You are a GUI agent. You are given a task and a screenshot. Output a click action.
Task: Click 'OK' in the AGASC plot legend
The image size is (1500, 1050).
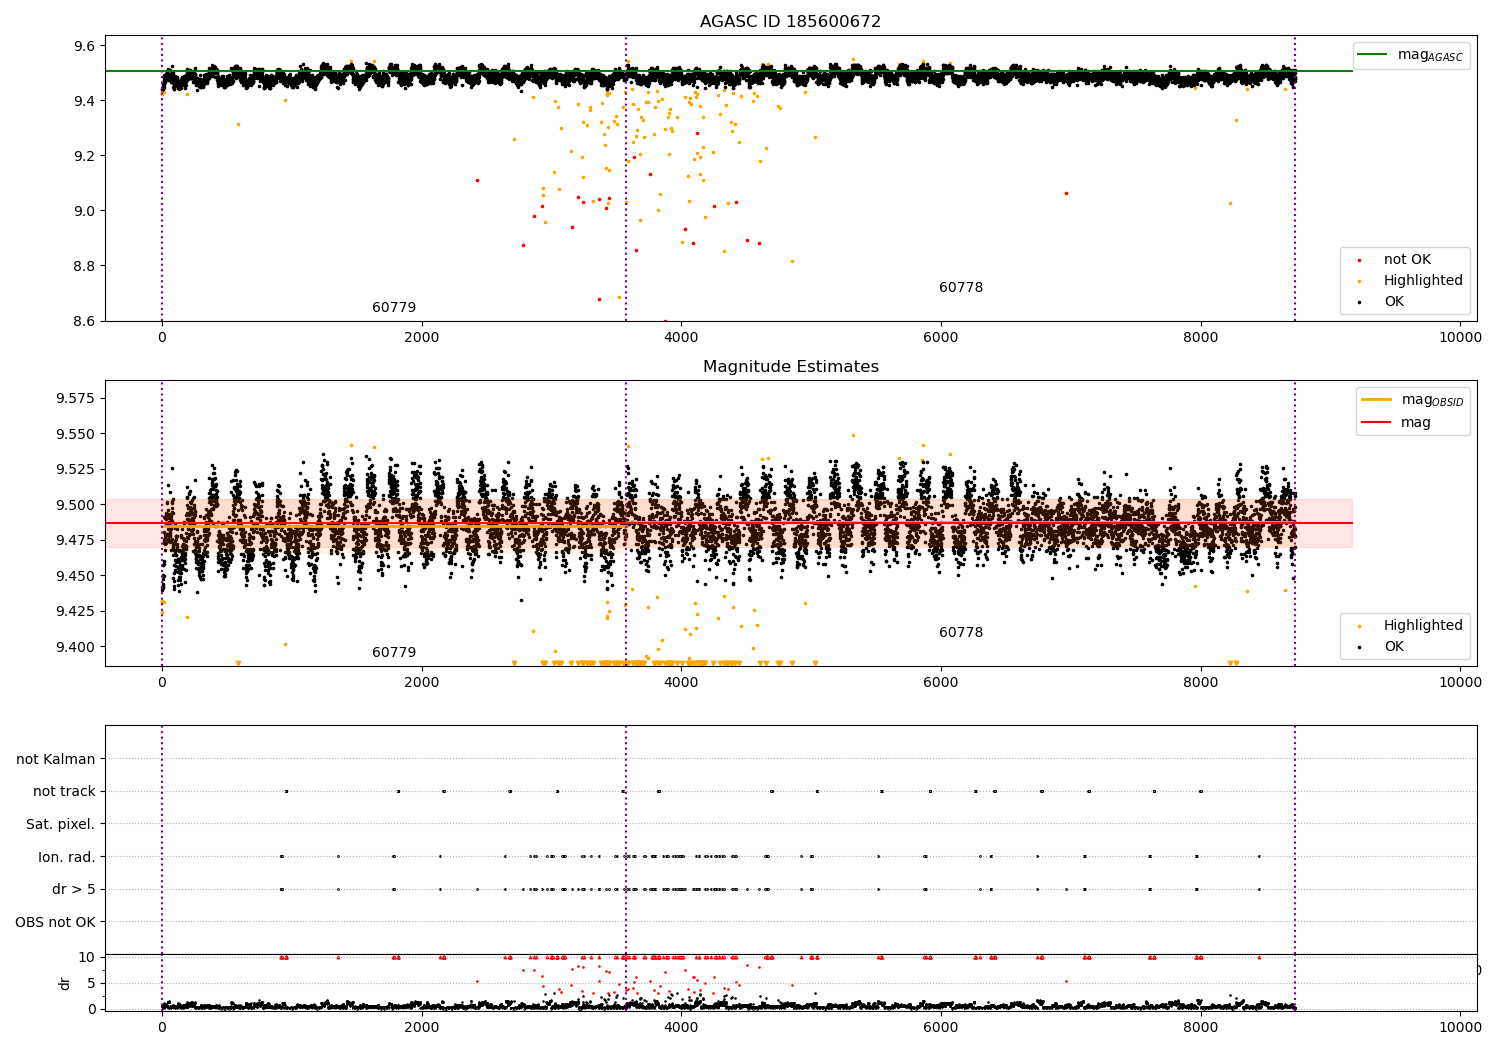click(x=1394, y=302)
